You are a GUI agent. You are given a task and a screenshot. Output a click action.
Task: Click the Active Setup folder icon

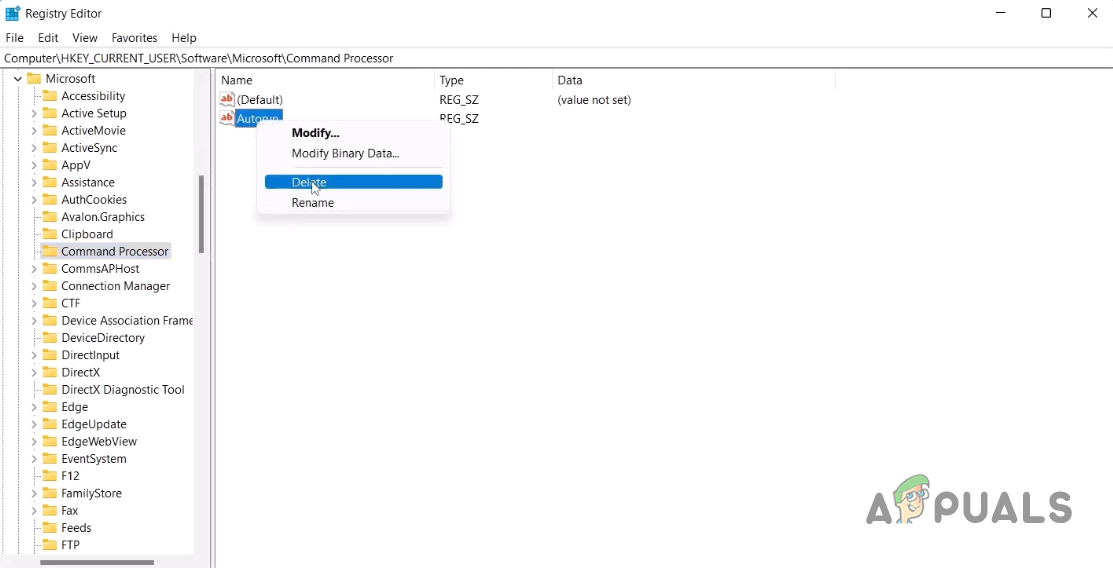[49, 113]
